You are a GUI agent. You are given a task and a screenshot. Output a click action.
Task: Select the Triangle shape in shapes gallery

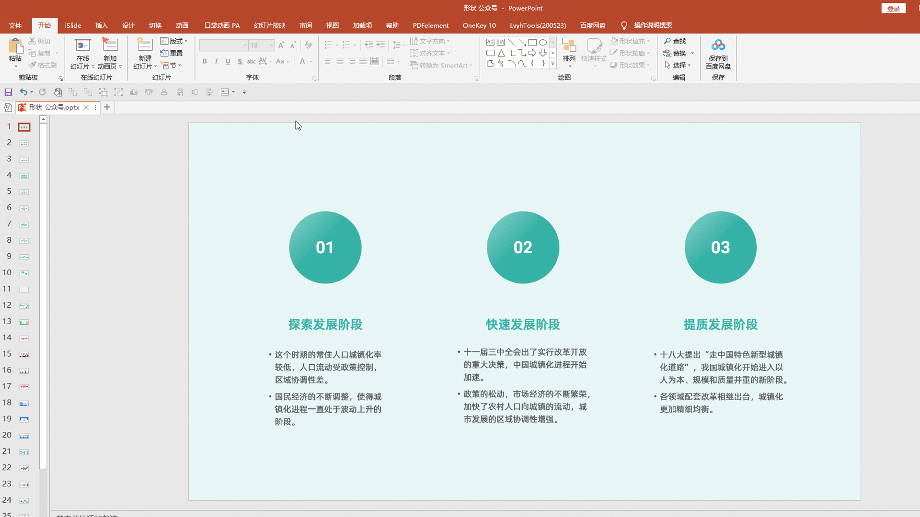pos(501,53)
